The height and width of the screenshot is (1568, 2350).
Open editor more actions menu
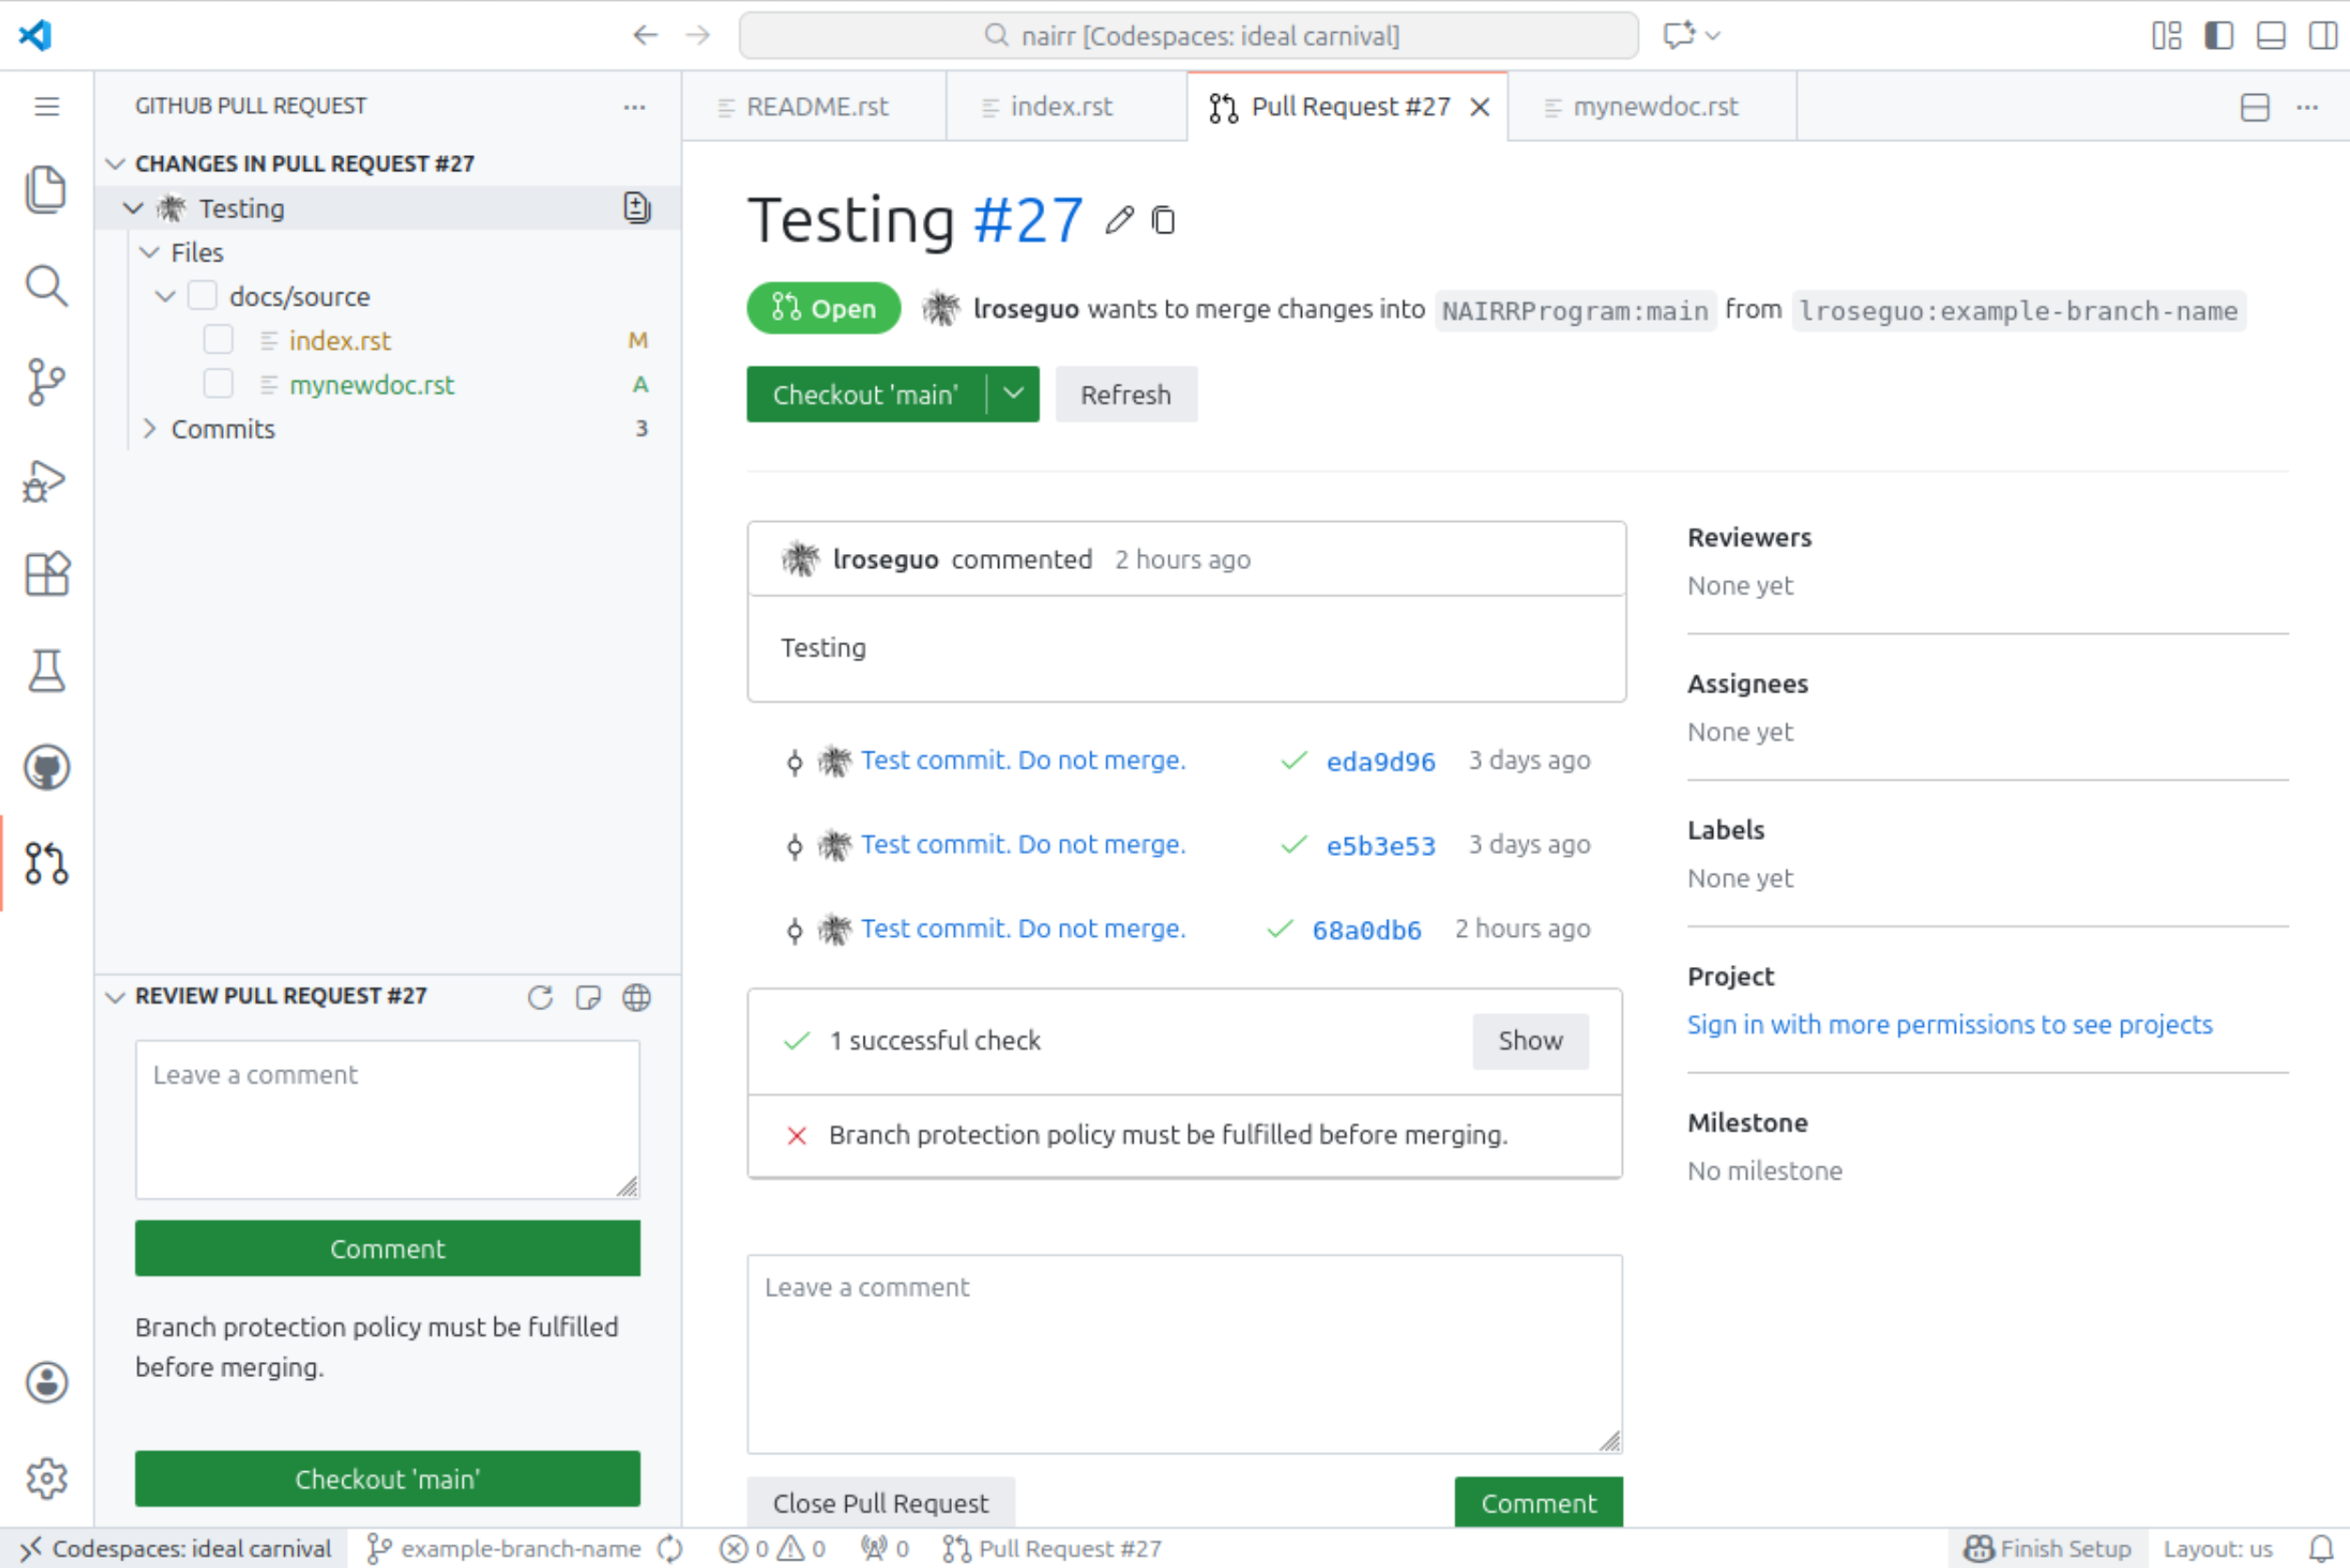[x=2307, y=107]
